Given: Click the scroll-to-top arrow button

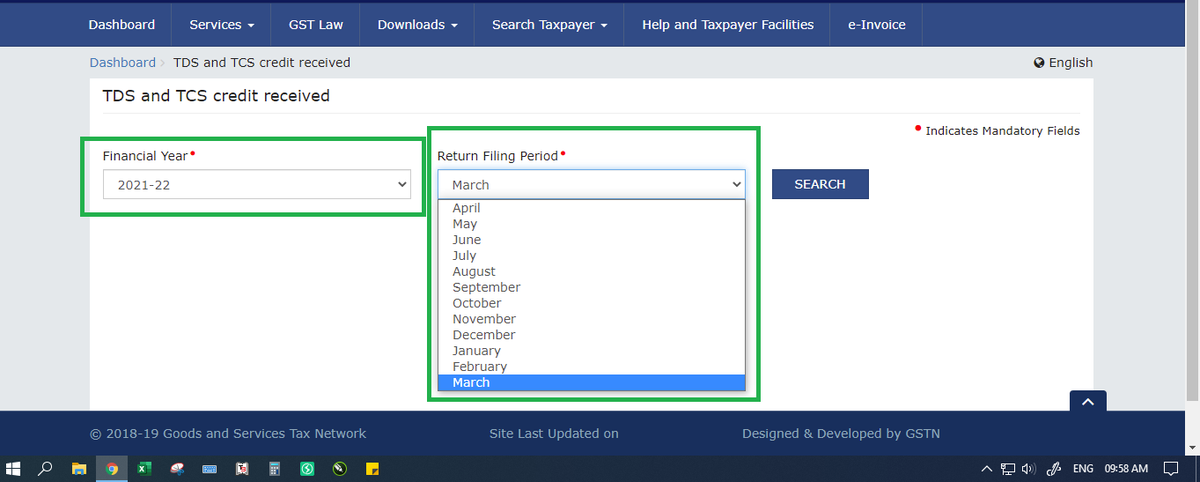Looking at the screenshot, I should [x=1088, y=401].
